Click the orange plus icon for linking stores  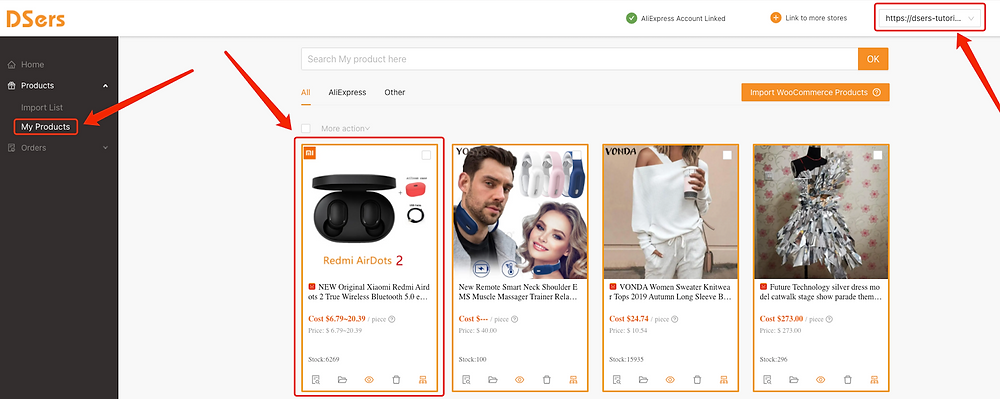tap(776, 18)
